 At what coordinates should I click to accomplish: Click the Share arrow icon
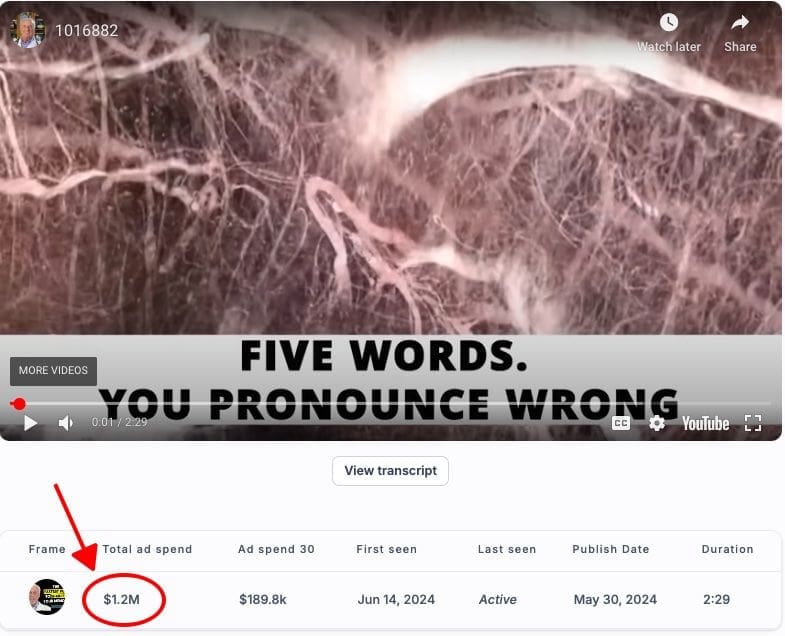tap(739, 23)
